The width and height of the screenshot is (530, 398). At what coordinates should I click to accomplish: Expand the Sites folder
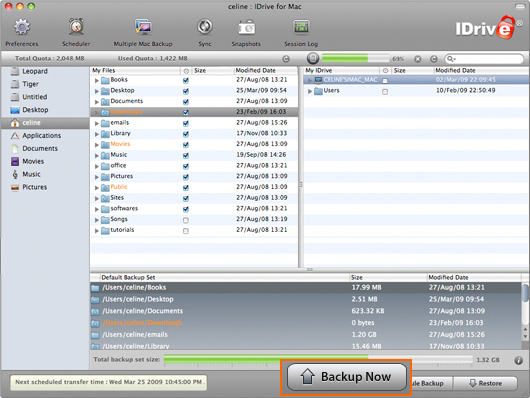click(x=97, y=198)
